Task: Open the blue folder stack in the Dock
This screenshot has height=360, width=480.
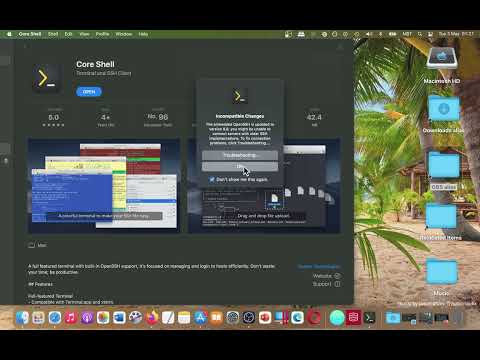Action: pyautogui.click(x=393, y=318)
